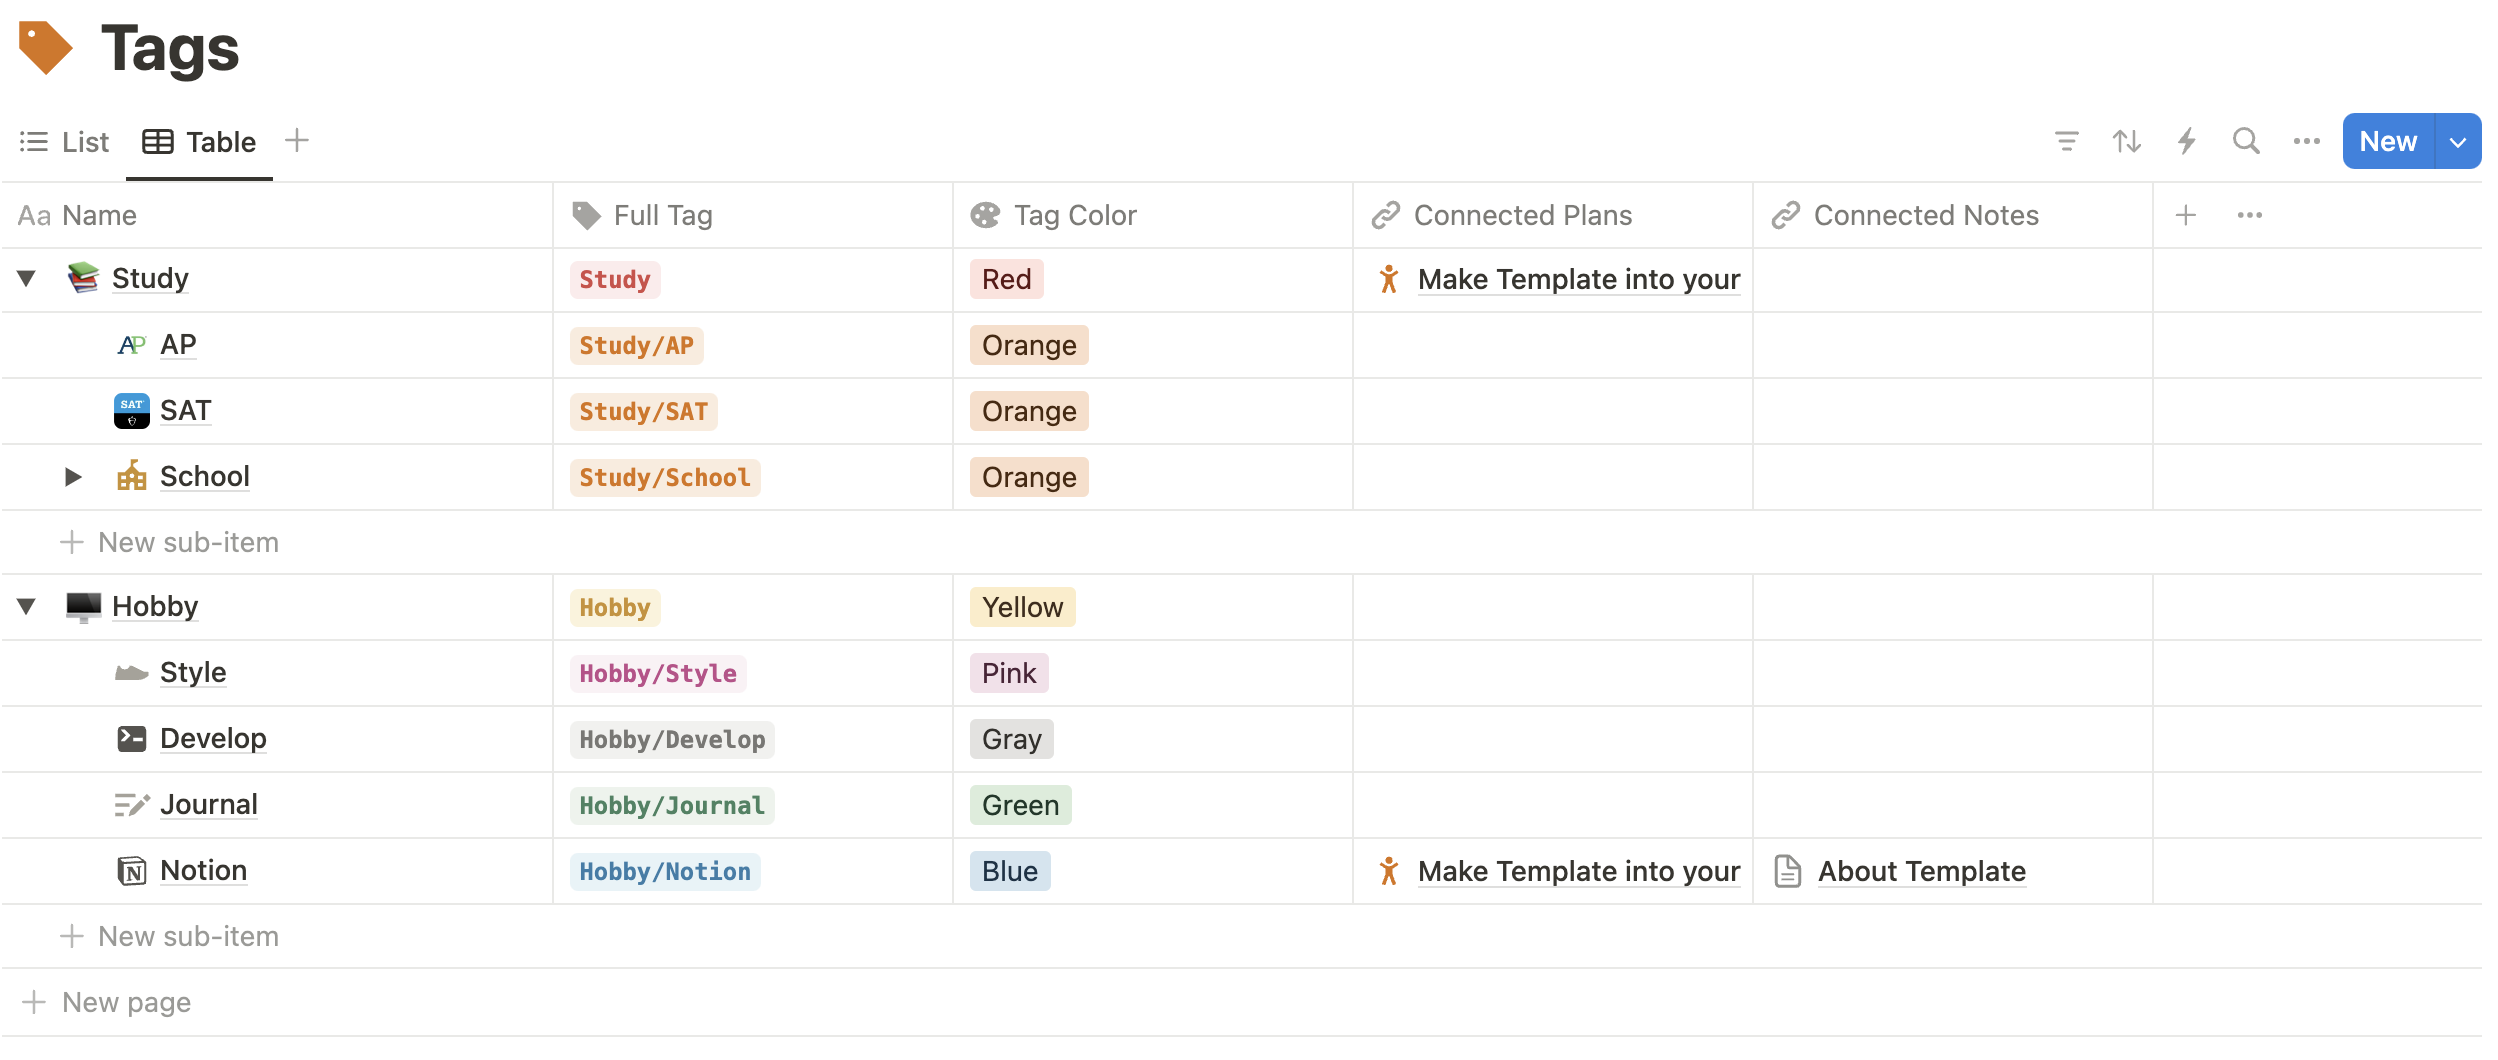The height and width of the screenshot is (1060, 2498).
Task: Click the search icon in toolbar
Action: click(2245, 141)
